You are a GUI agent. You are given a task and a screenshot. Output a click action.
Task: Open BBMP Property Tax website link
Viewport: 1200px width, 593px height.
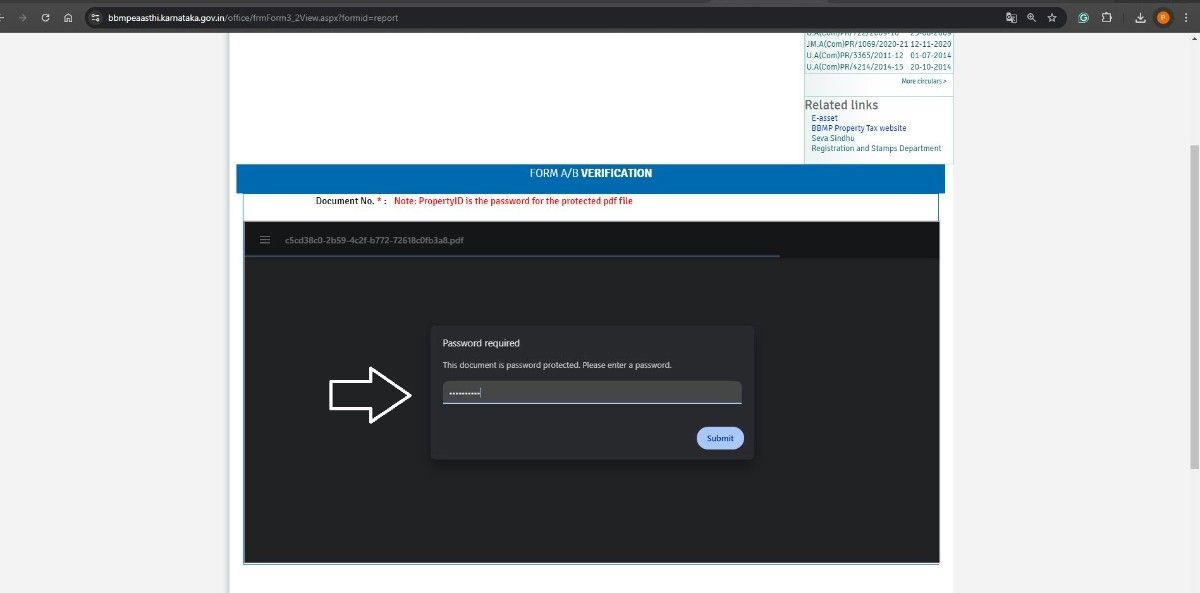[x=858, y=128]
